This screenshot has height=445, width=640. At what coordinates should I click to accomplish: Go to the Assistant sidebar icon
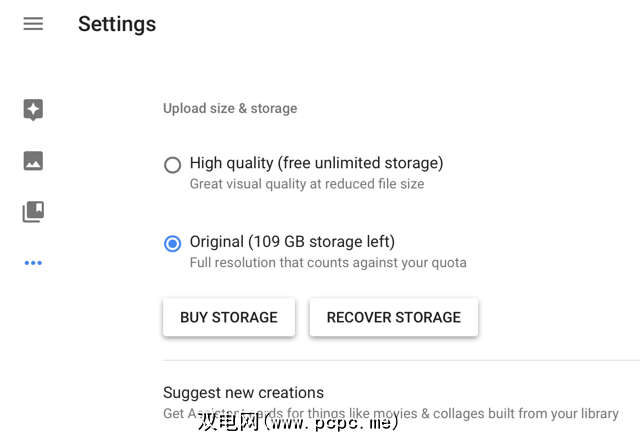tap(33, 110)
